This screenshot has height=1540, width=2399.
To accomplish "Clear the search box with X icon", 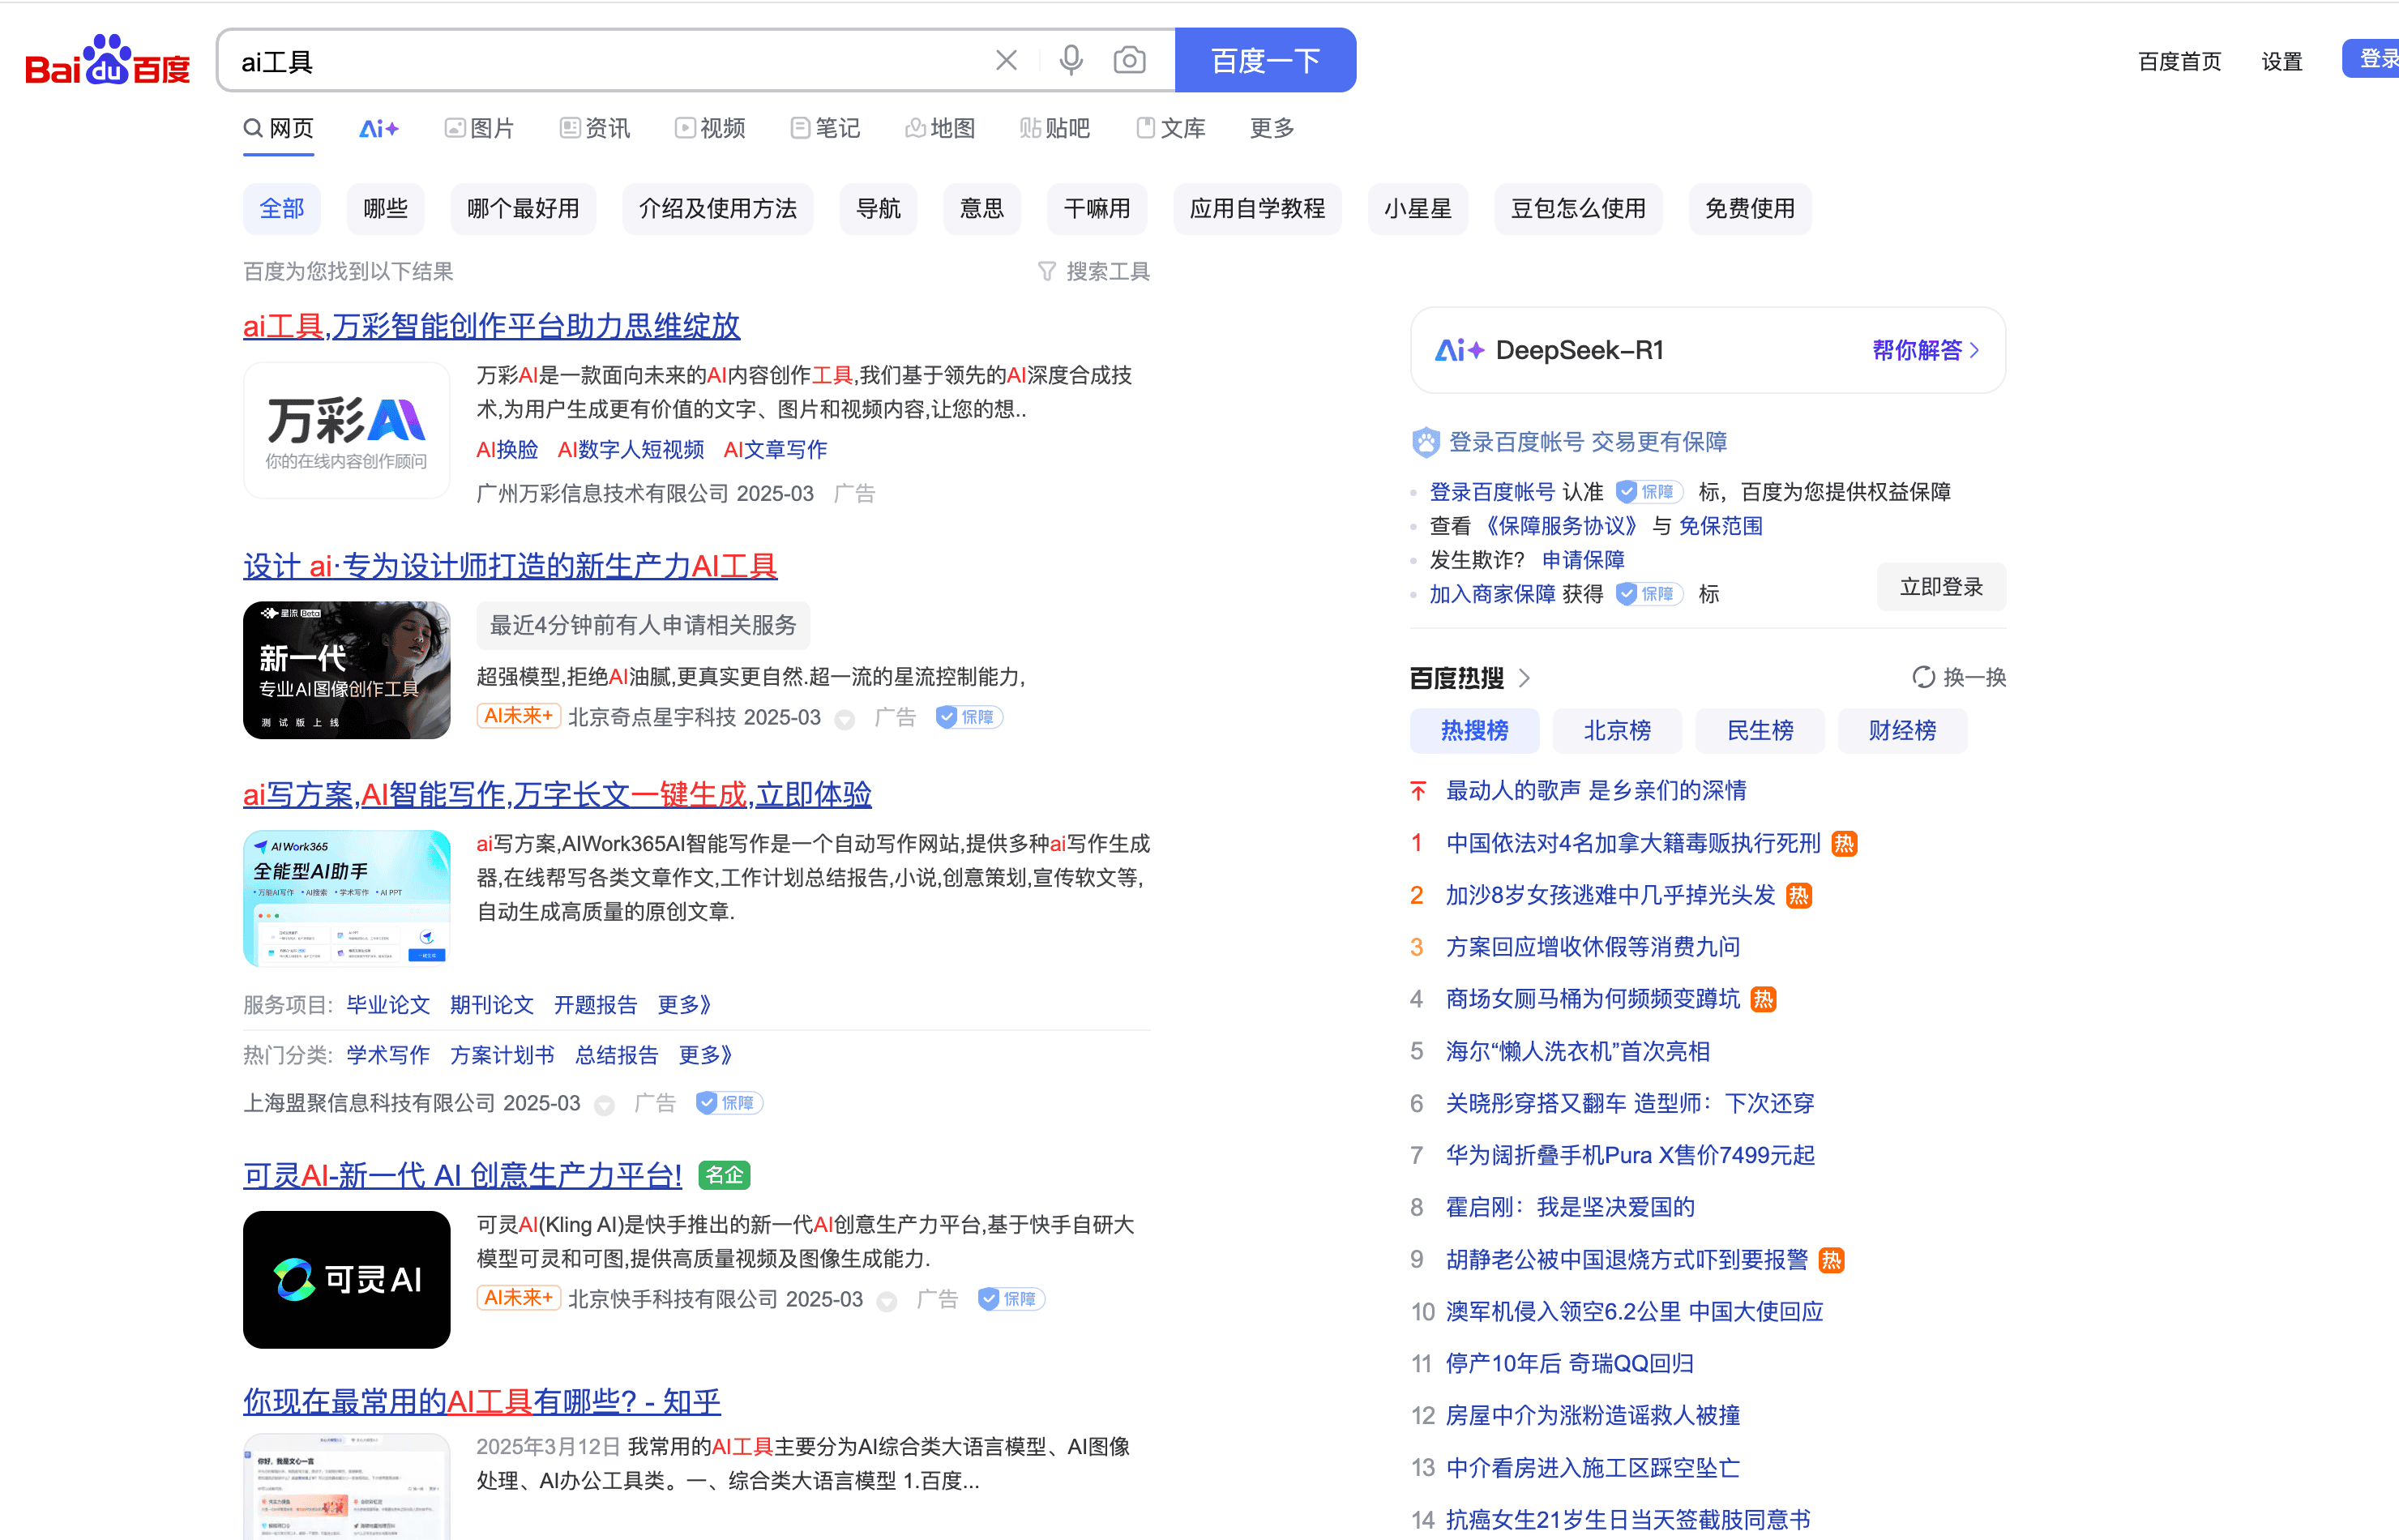I will [x=1006, y=61].
